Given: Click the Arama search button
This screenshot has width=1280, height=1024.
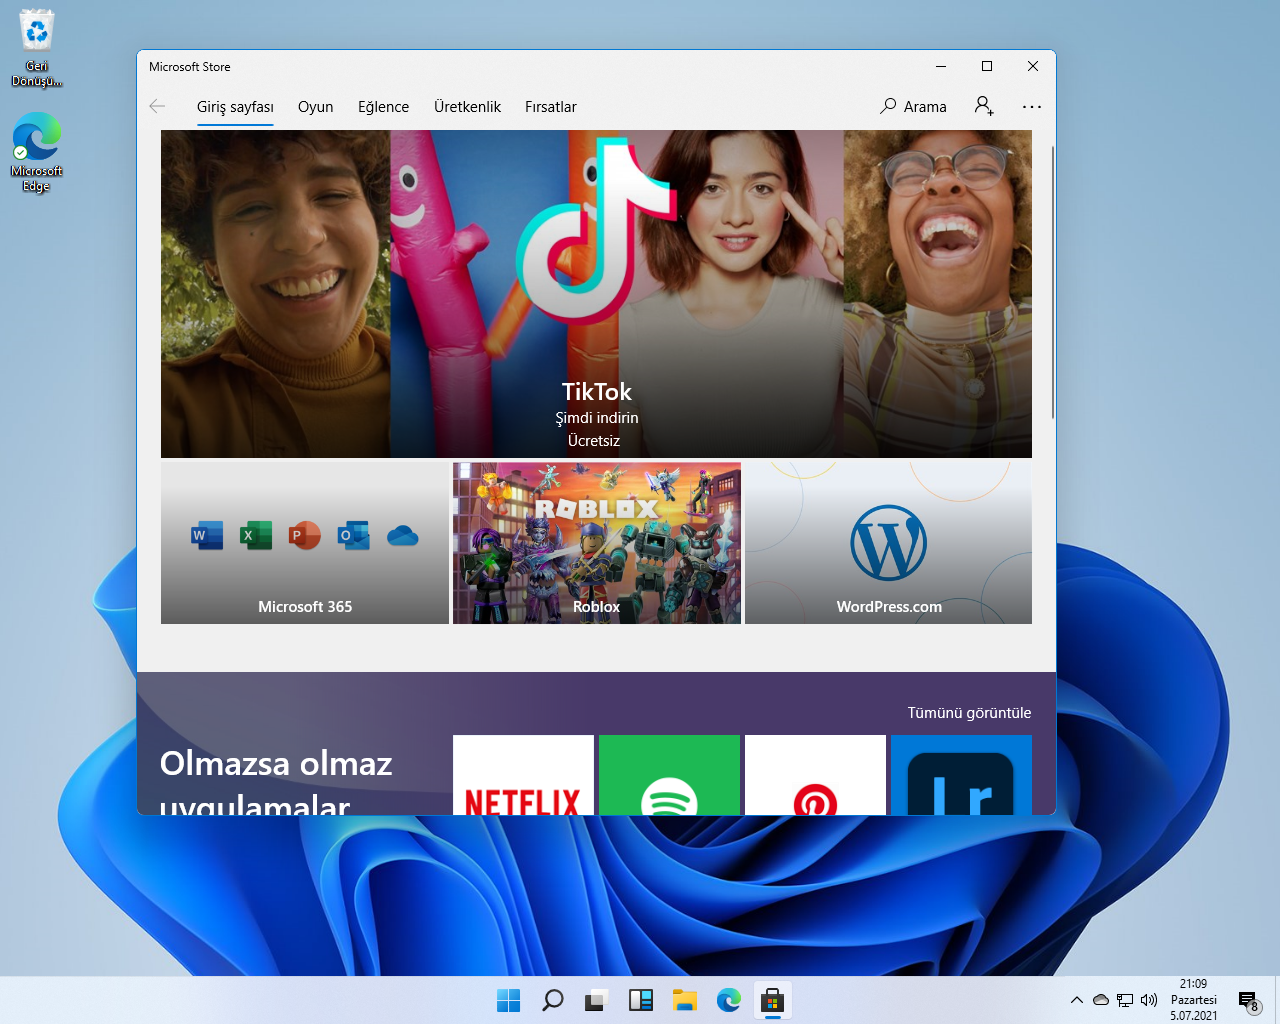Looking at the screenshot, I should click(913, 106).
